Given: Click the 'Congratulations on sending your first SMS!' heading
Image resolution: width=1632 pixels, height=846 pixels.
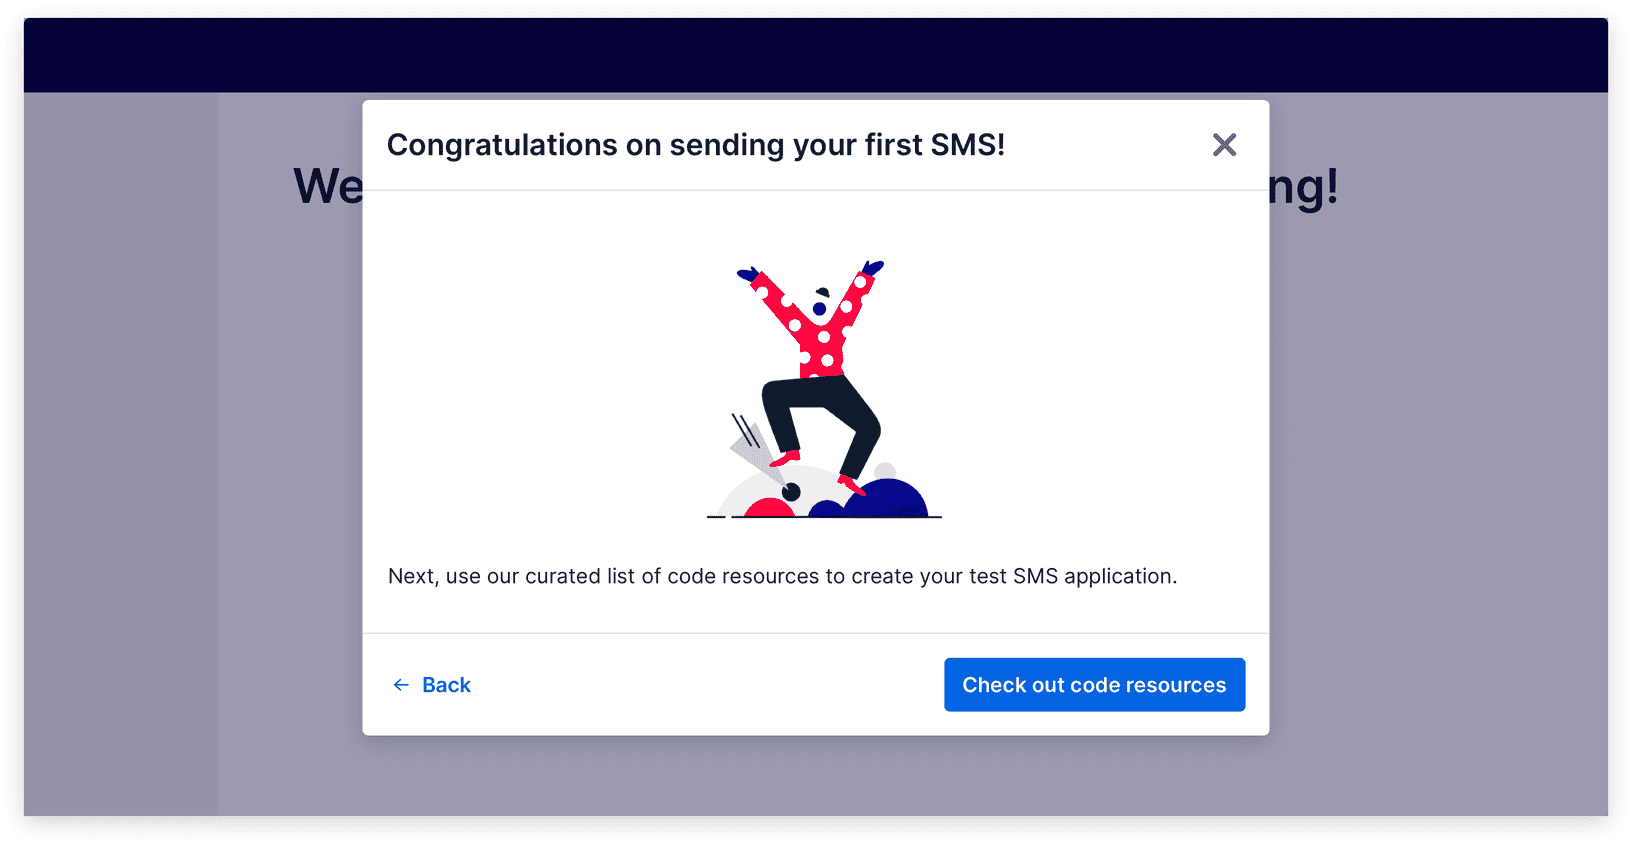Looking at the screenshot, I should point(697,145).
